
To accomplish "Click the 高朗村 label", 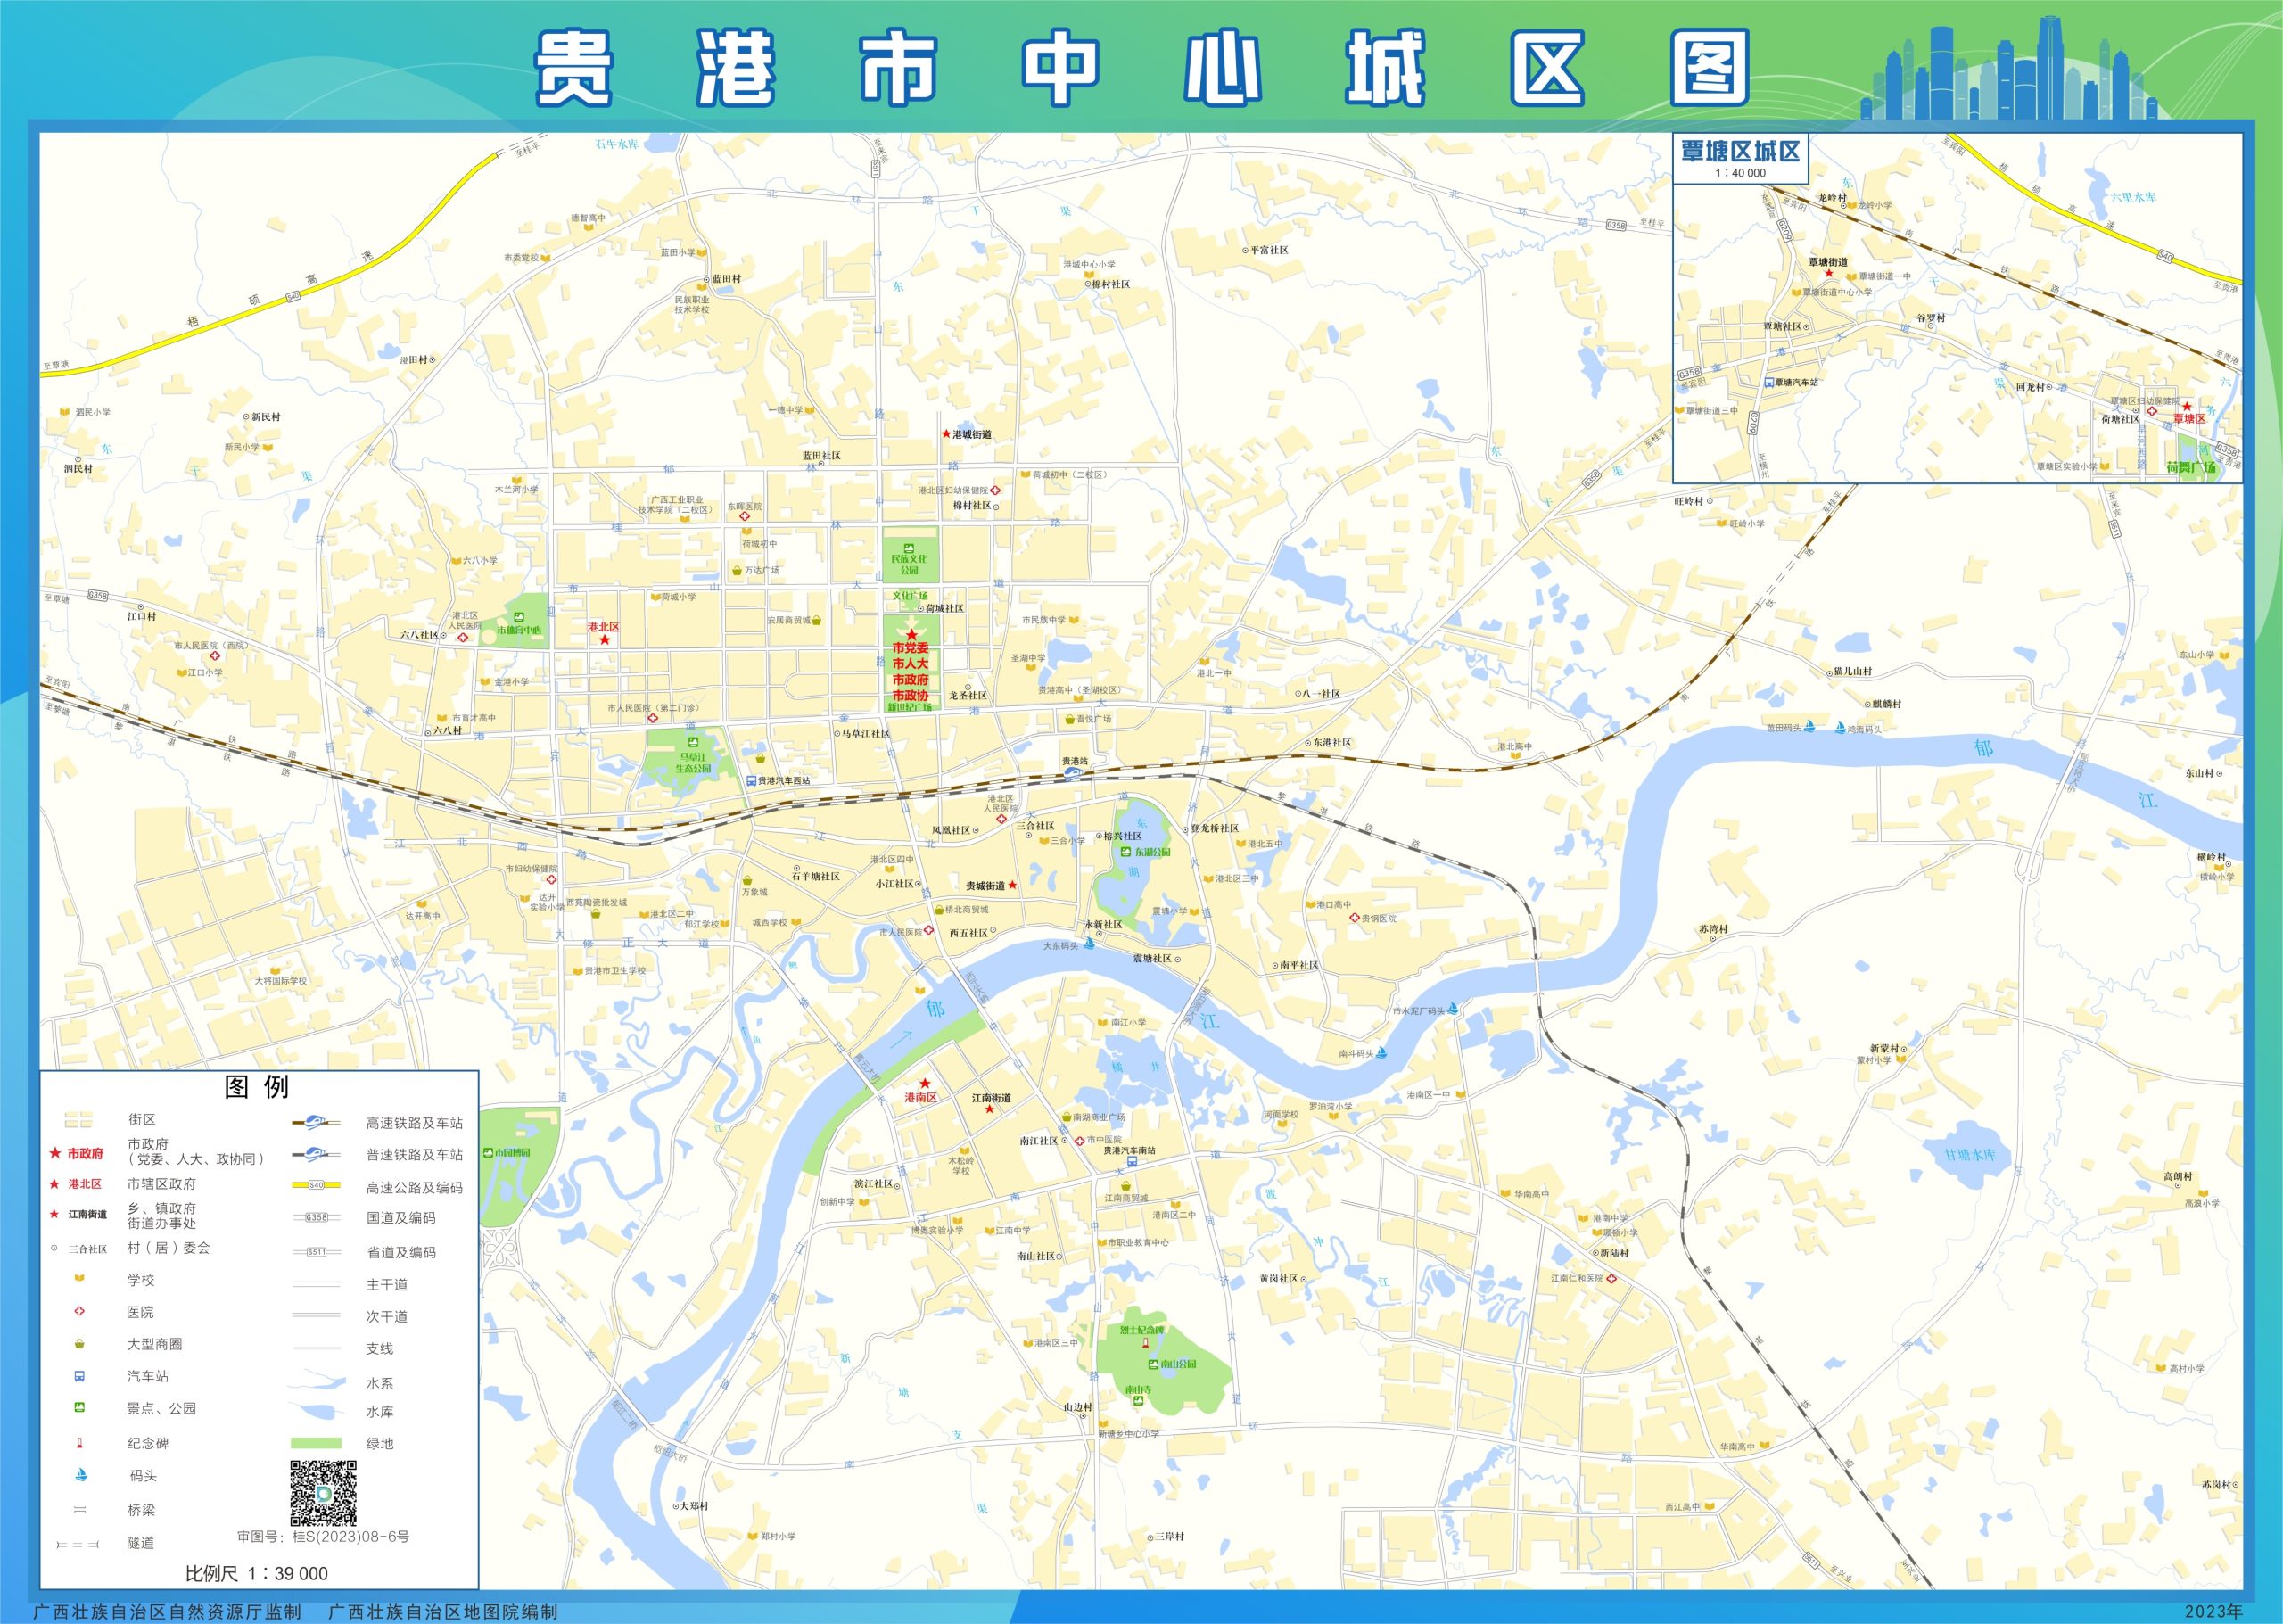I will pos(2178,1176).
